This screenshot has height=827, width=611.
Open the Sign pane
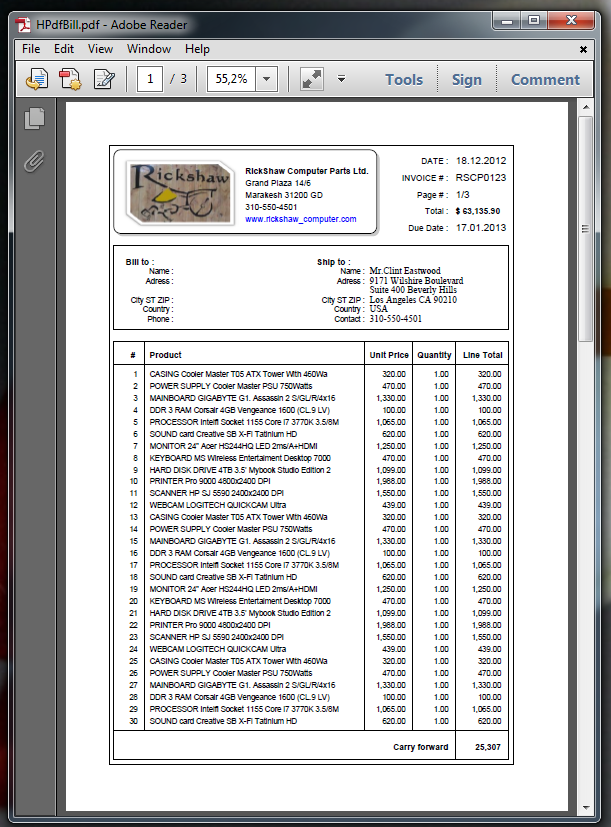coord(466,80)
